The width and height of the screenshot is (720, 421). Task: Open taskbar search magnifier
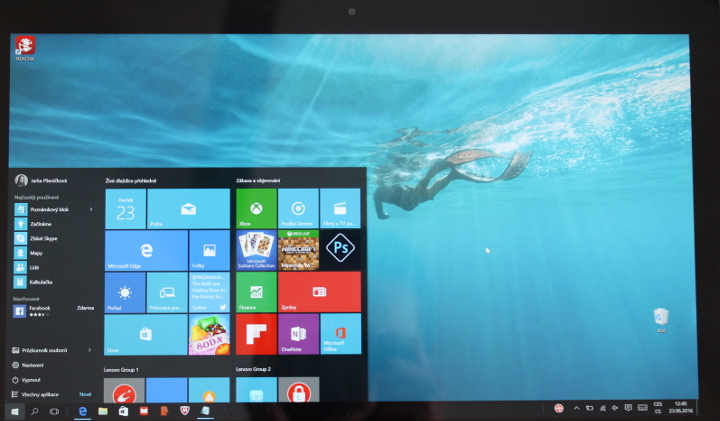pos(34,412)
